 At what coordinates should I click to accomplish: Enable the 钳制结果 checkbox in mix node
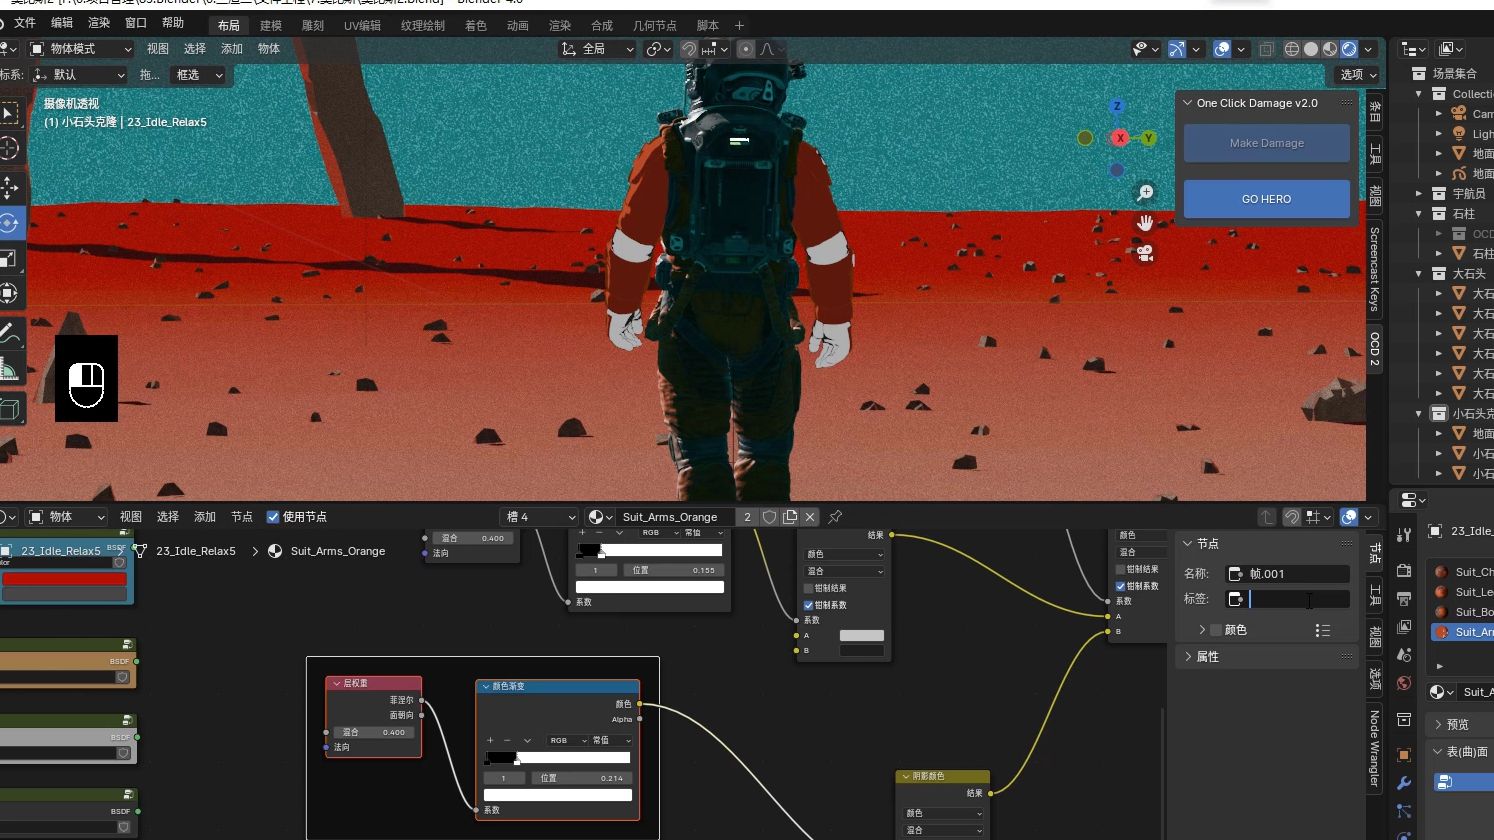click(809, 588)
